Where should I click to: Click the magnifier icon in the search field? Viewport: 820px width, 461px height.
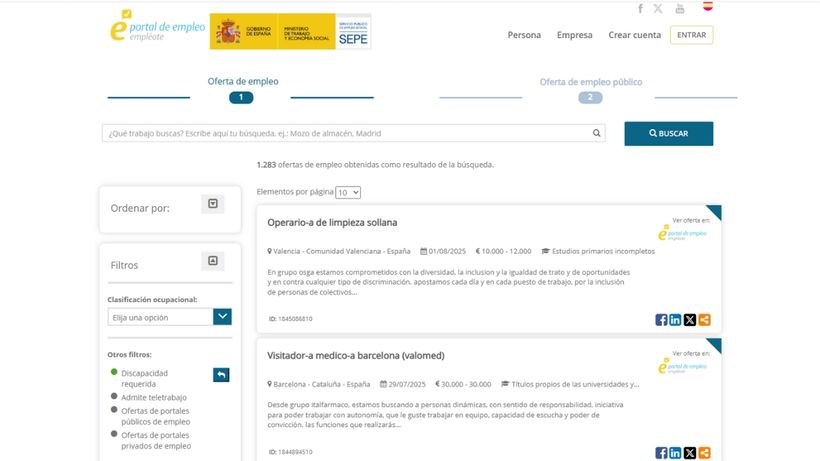click(x=597, y=133)
